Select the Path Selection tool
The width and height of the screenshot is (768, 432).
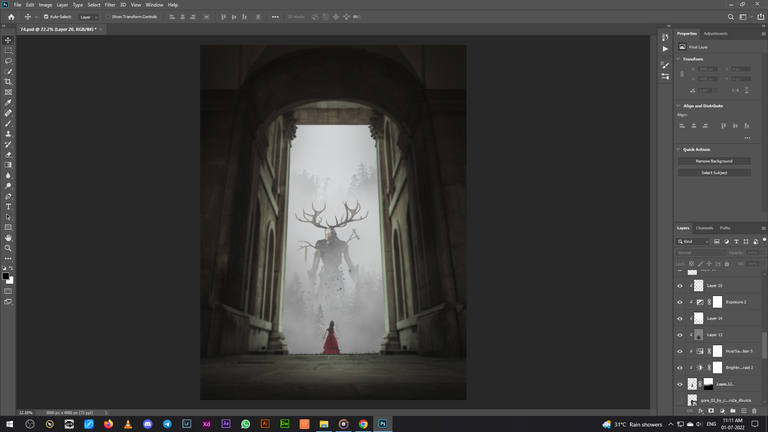(x=8, y=217)
